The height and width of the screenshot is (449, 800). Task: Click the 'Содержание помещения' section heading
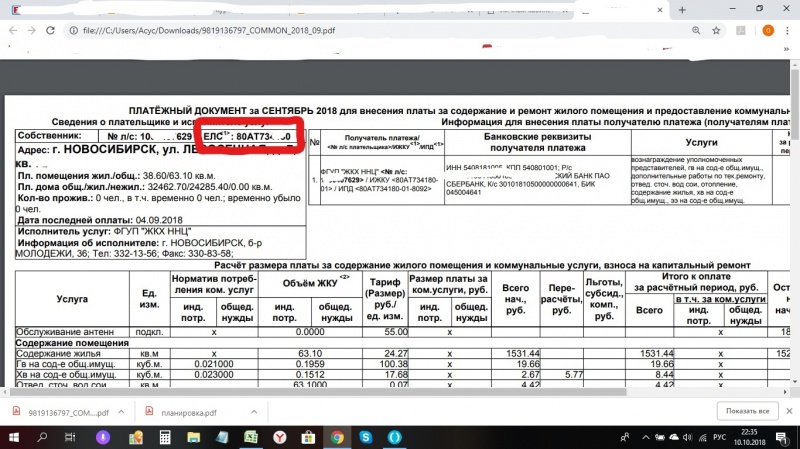(x=72, y=343)
